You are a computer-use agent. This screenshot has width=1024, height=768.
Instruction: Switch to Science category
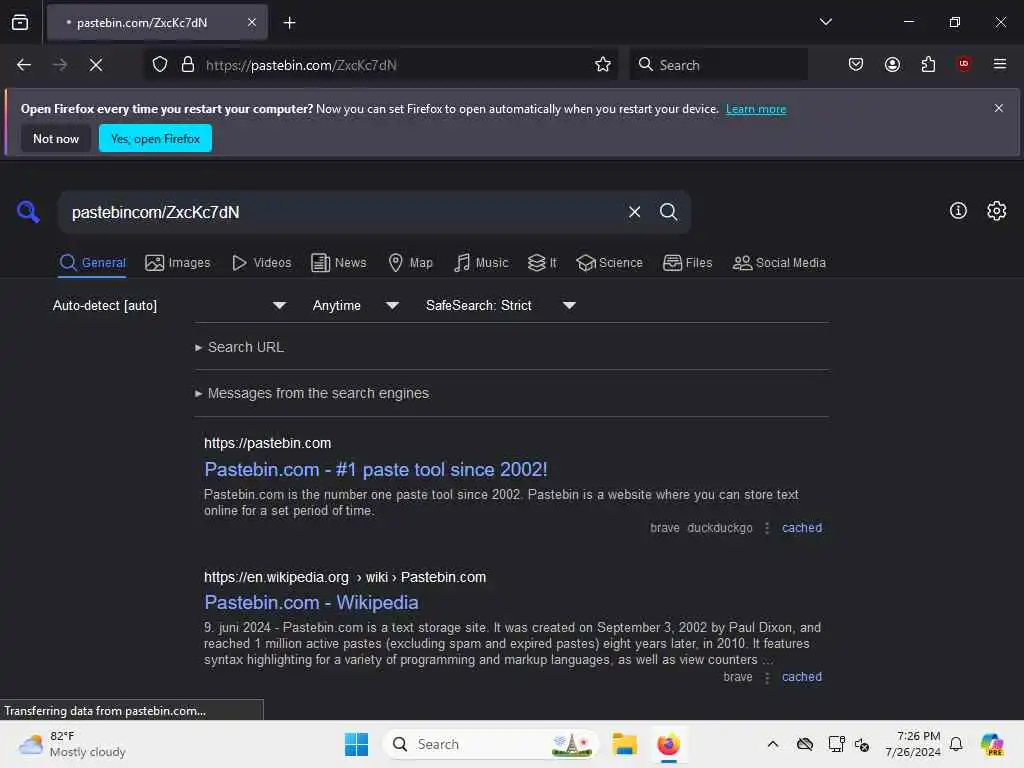tap(609, 263)
